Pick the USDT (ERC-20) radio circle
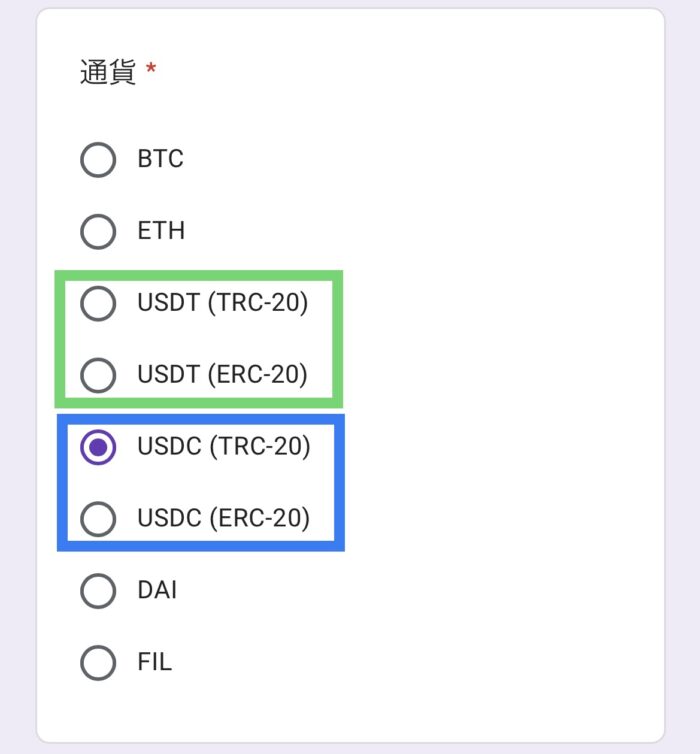700x754 pixels. tap(98, 375)
